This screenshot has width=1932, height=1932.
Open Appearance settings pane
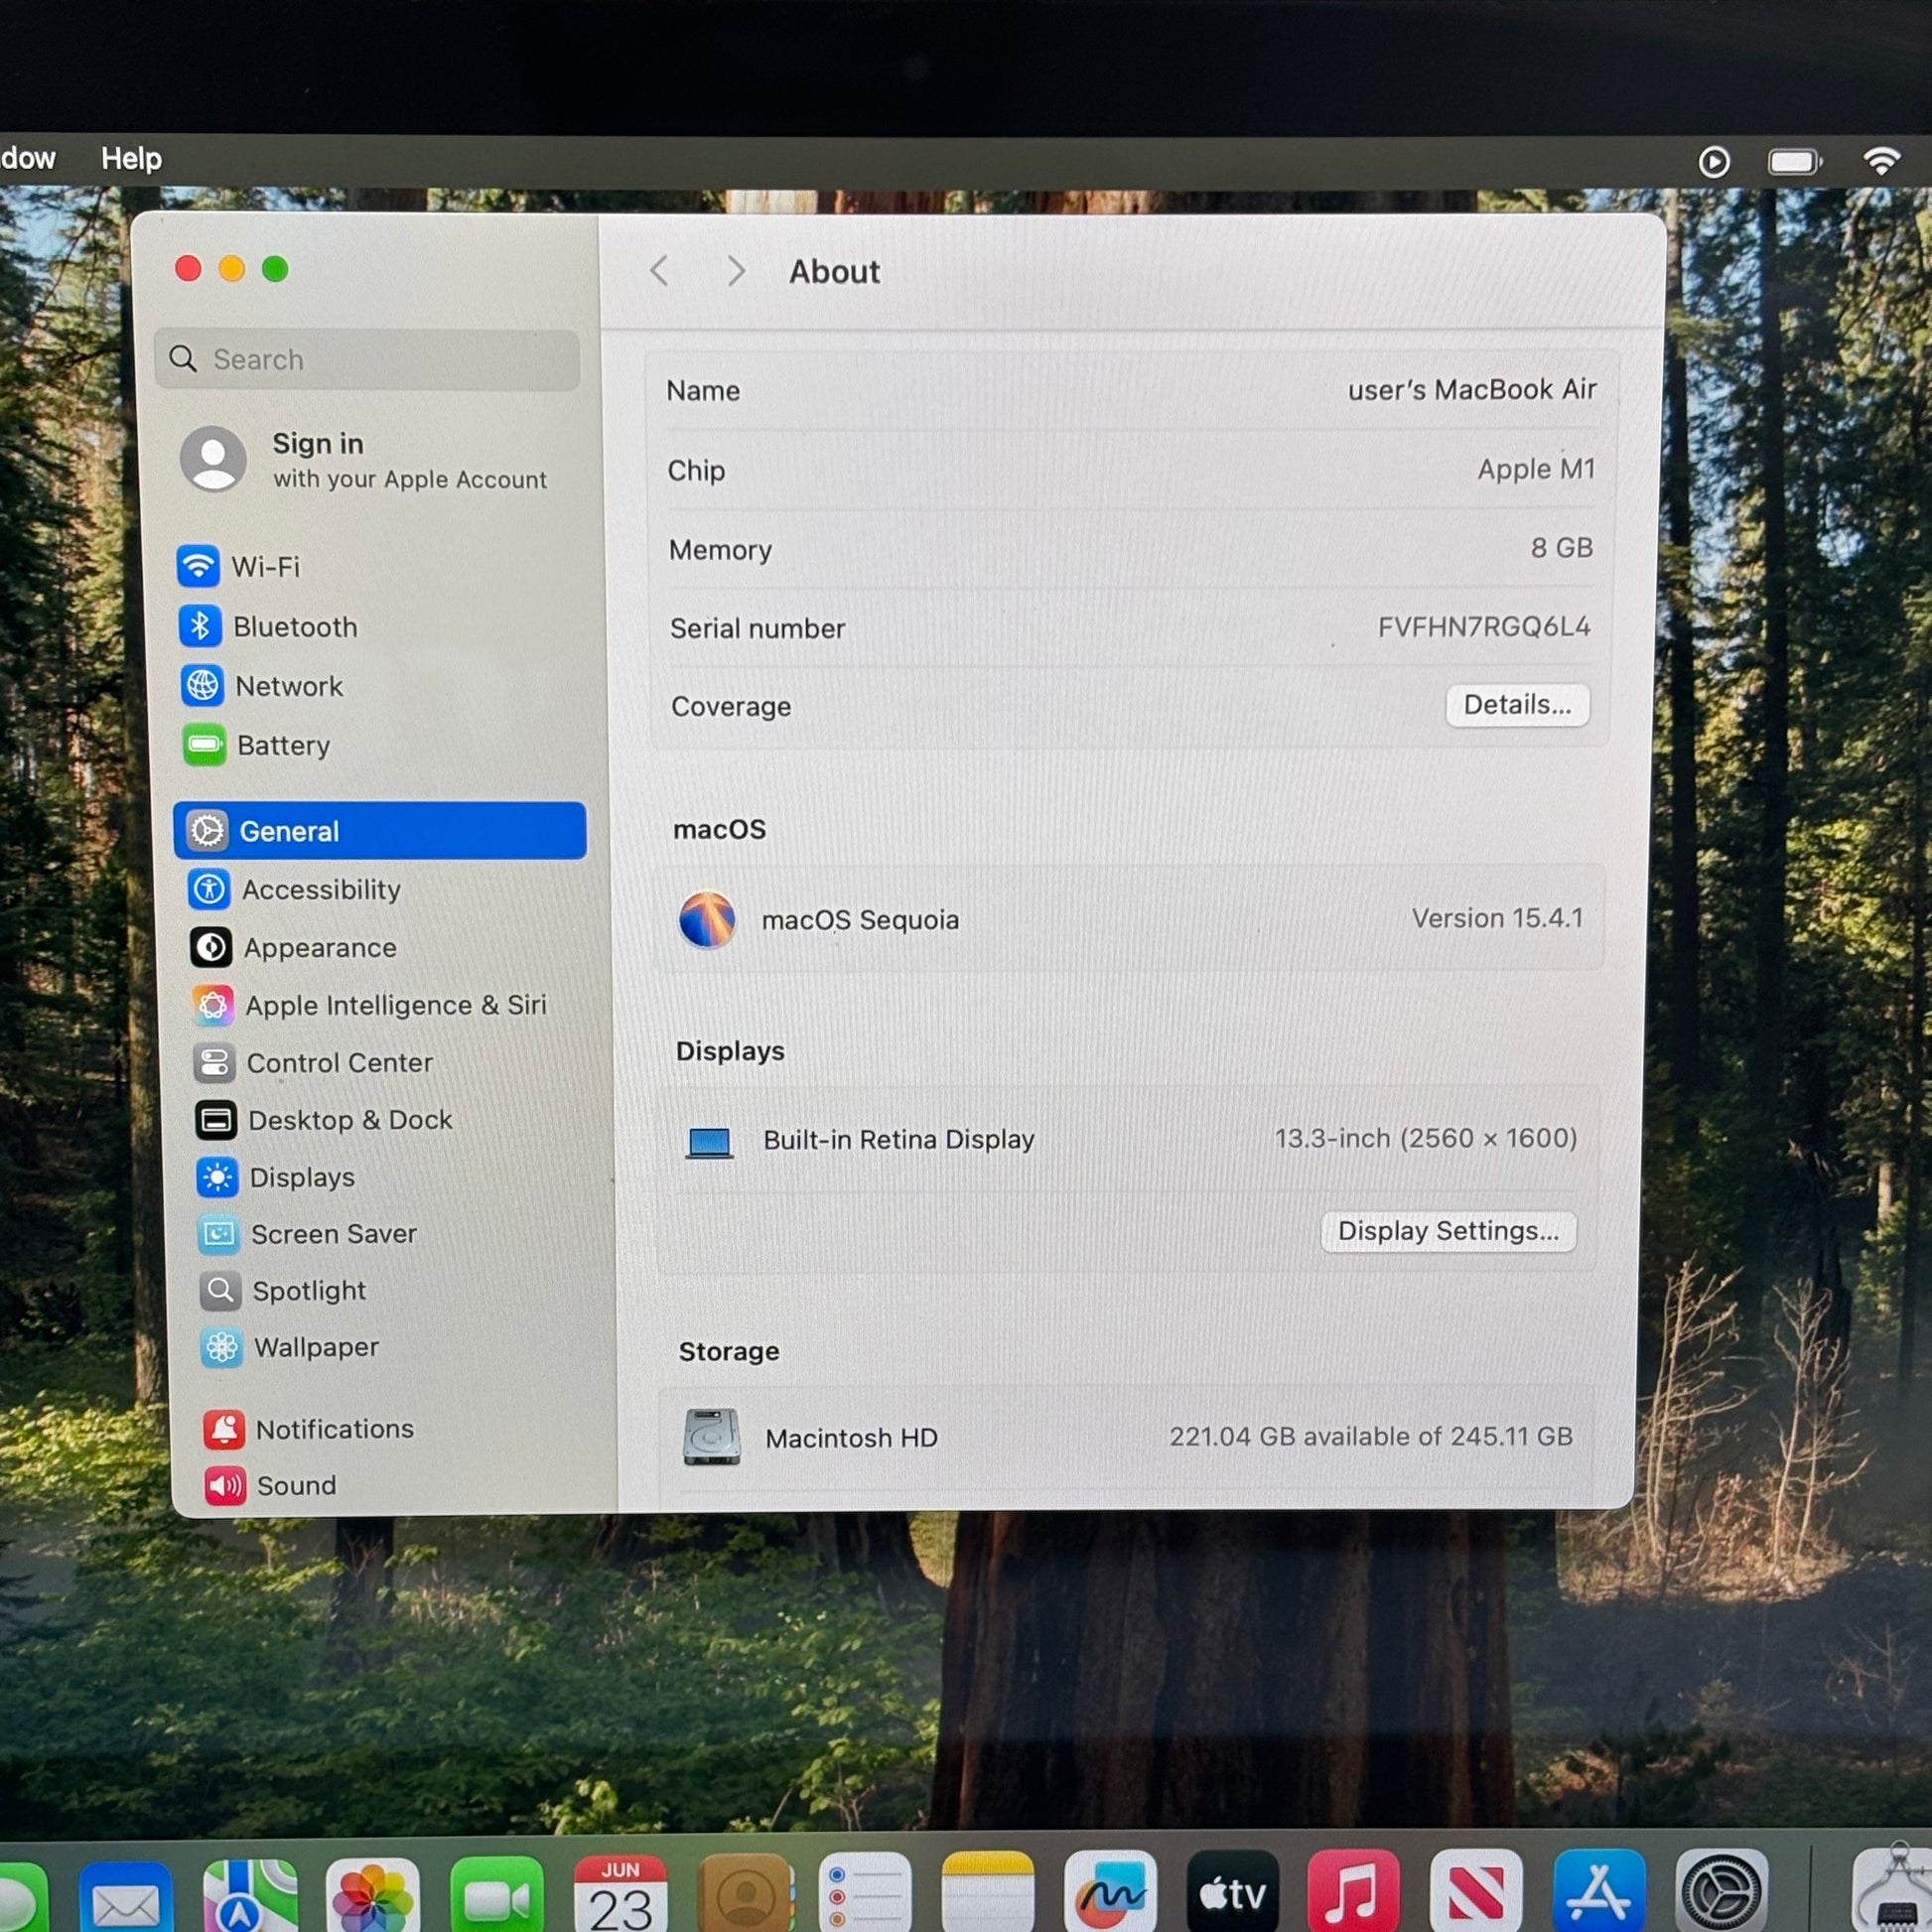(294, 947)
